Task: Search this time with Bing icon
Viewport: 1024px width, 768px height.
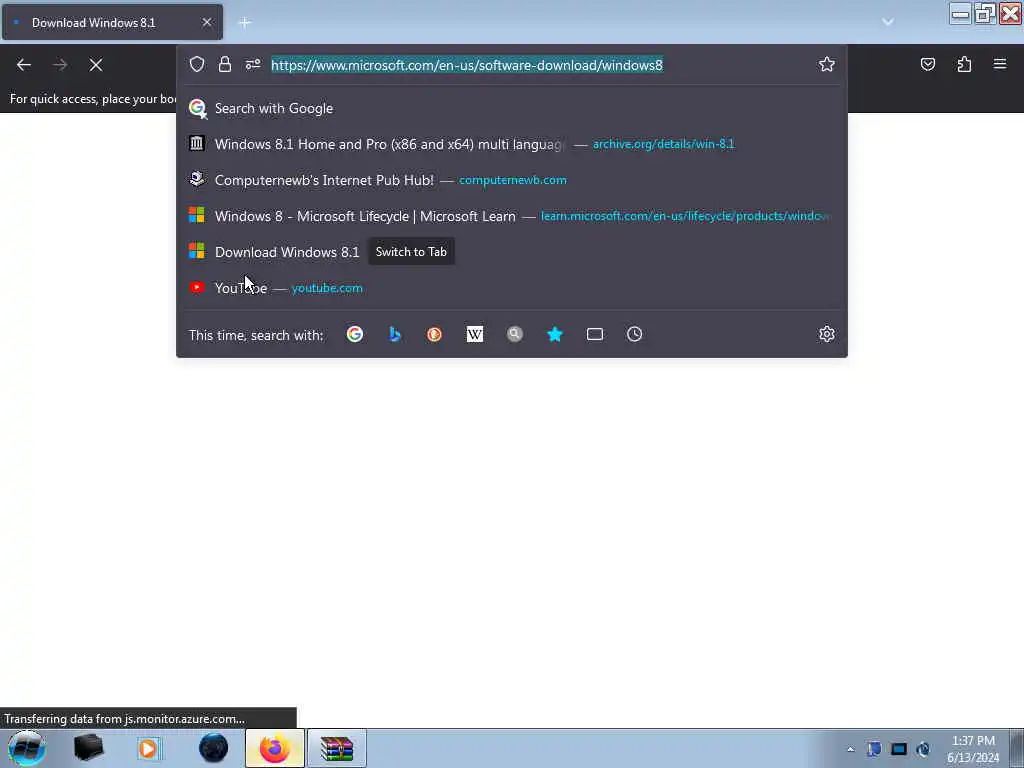Action: pyautogui.click(x=394, y=334)
